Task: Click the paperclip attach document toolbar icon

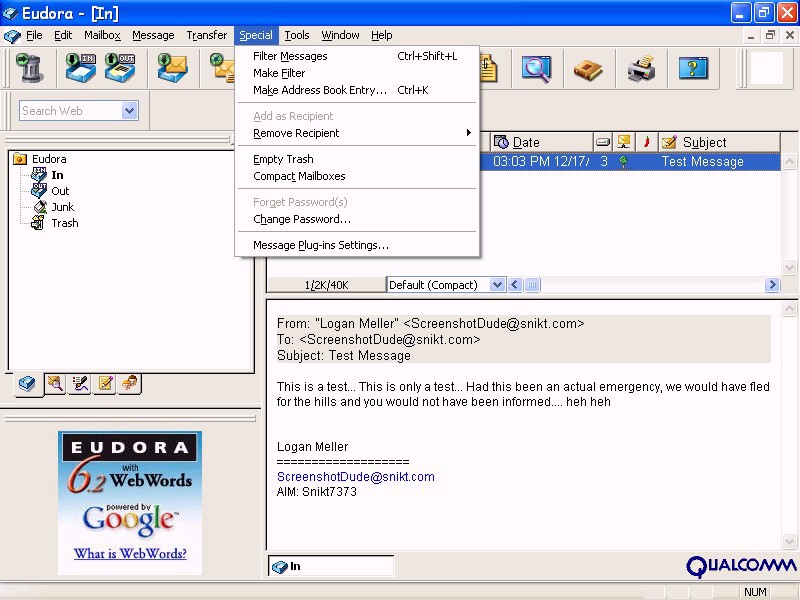Action: pyautogui.click(x=487, y=68)
